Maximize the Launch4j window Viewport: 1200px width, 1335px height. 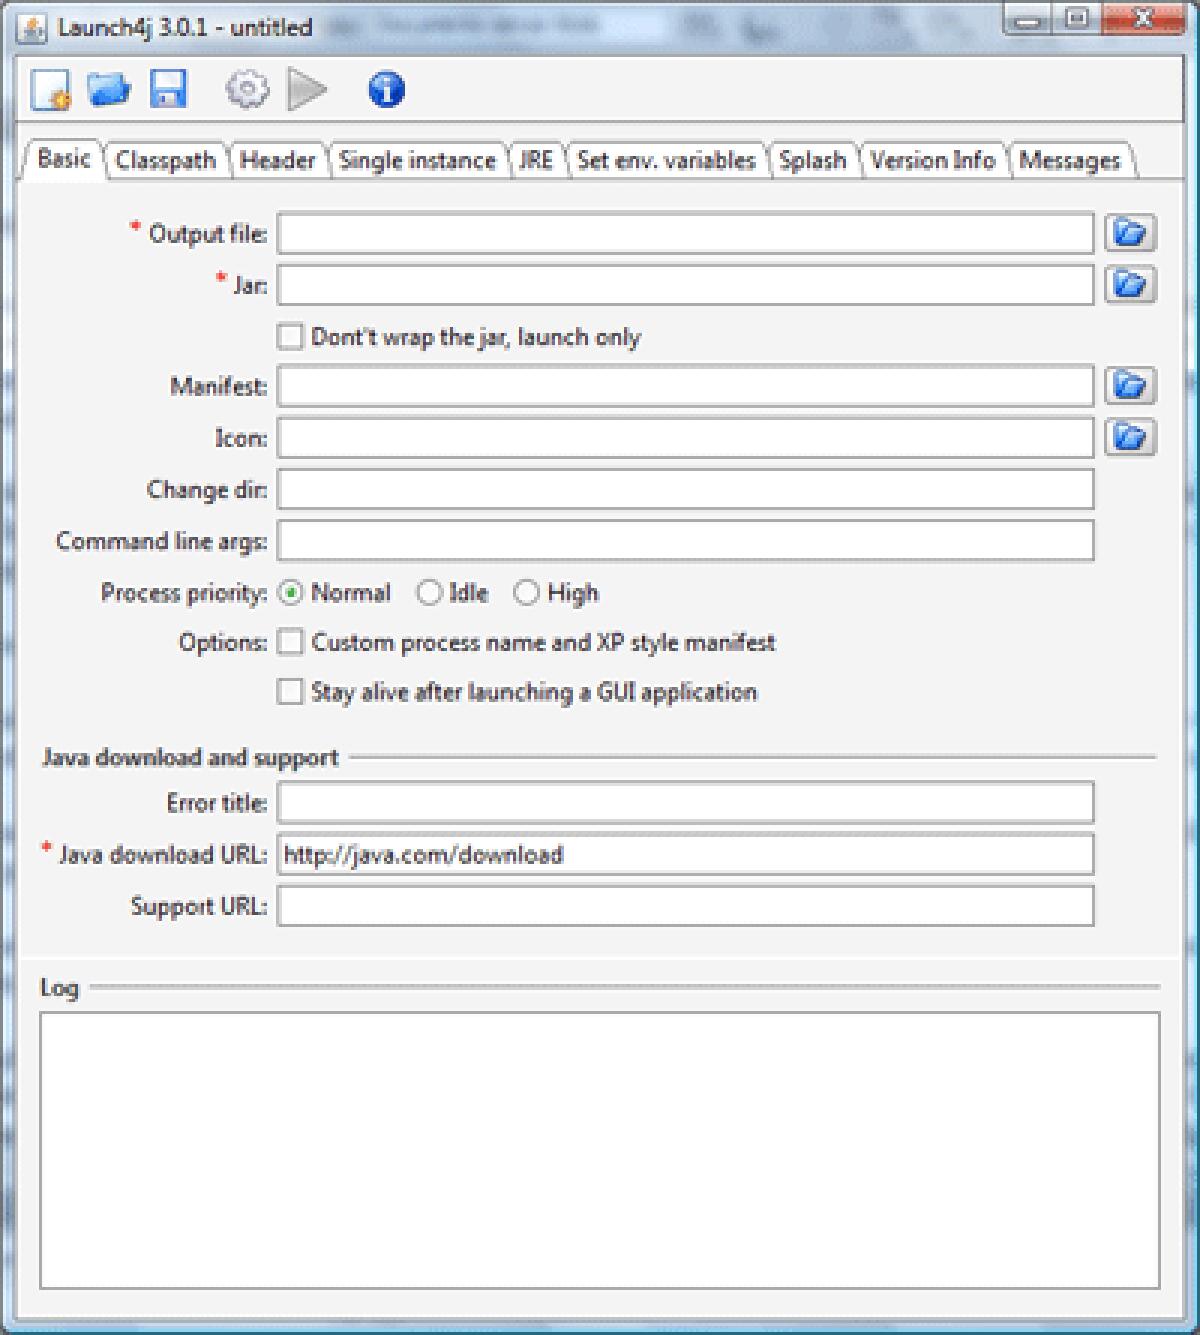click(x=1077, y=18)
